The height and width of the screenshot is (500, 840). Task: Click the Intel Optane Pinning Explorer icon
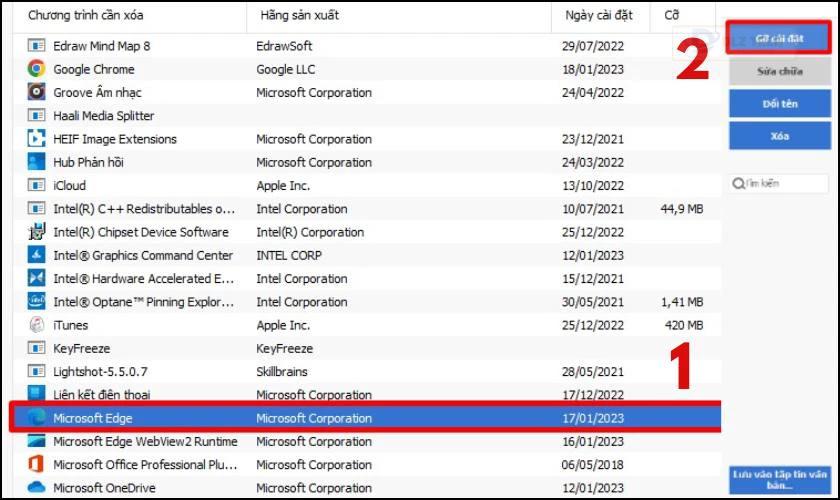36,301
